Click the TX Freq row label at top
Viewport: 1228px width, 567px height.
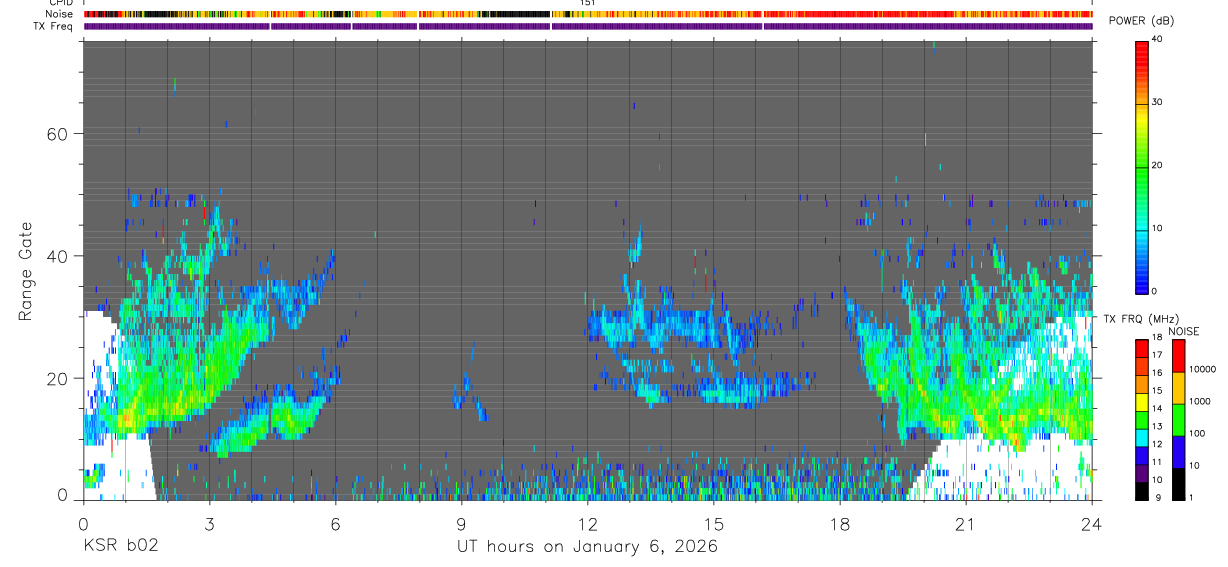tap(55, 26)
